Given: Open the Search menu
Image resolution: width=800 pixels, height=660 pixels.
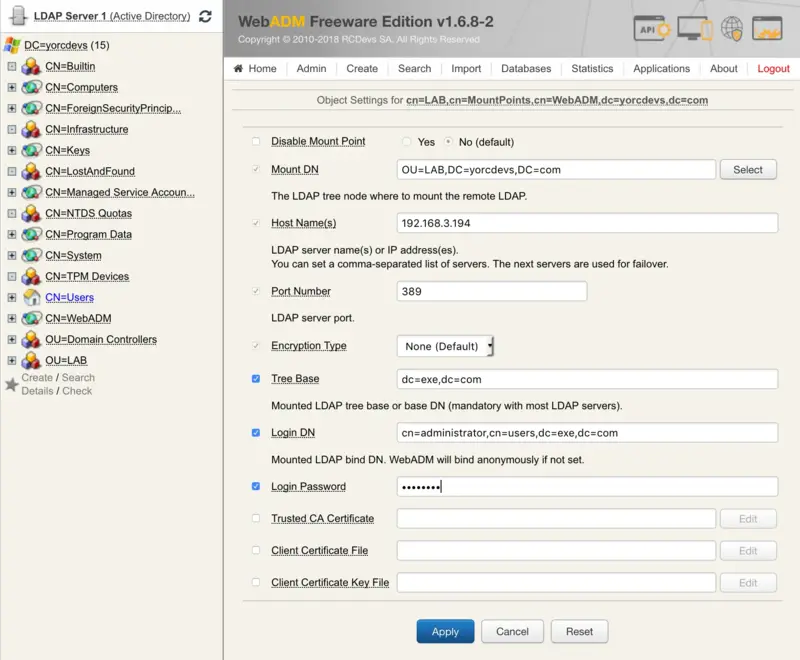Looking at the screenshot, I should coord(414,68).
